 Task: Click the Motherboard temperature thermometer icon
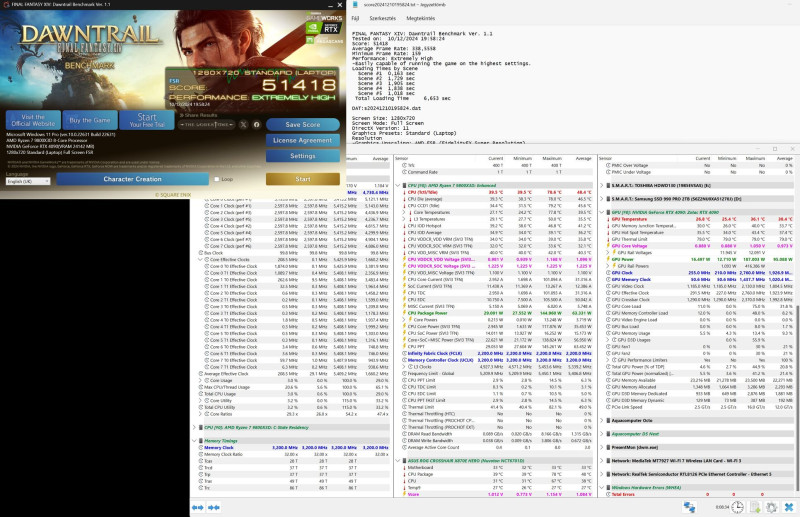click(405, 467)
